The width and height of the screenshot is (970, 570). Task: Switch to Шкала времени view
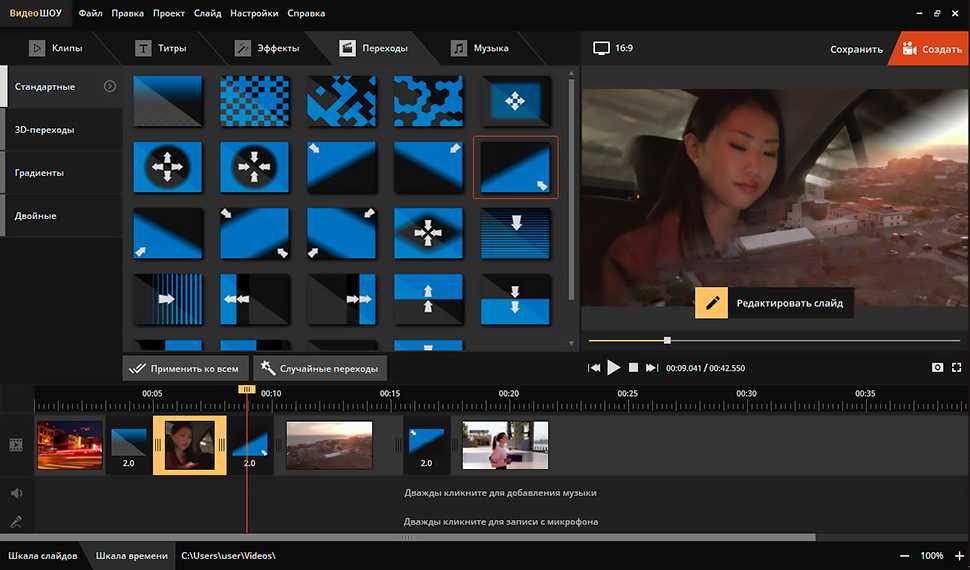click(x=131, y=555)
